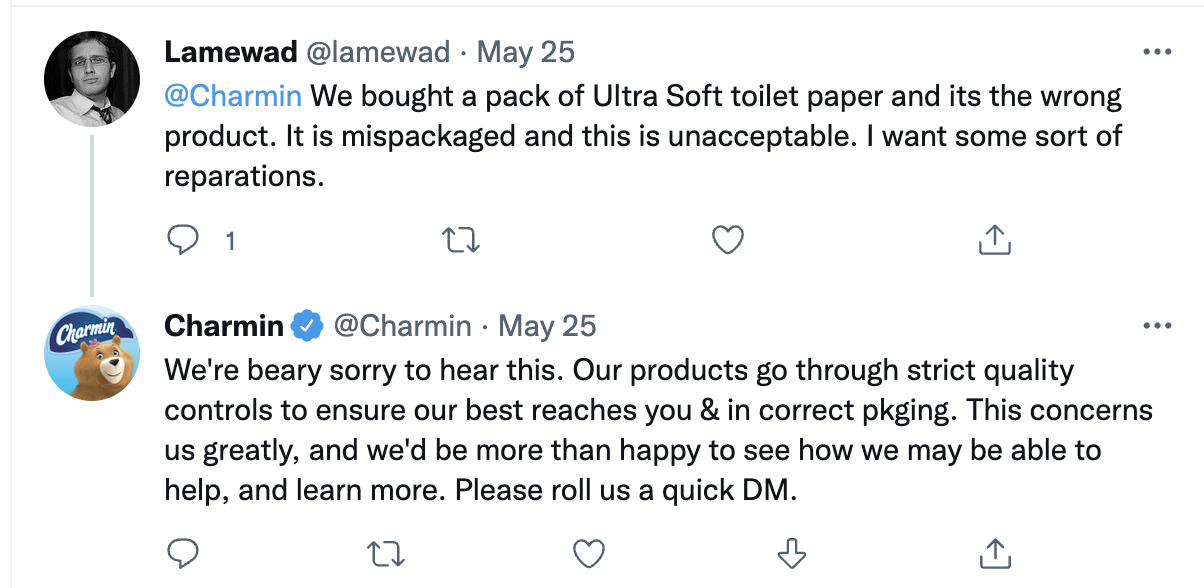Open Charmin's profile name
The height and width of the screenshot is (588, 1204).
point(223,325)
